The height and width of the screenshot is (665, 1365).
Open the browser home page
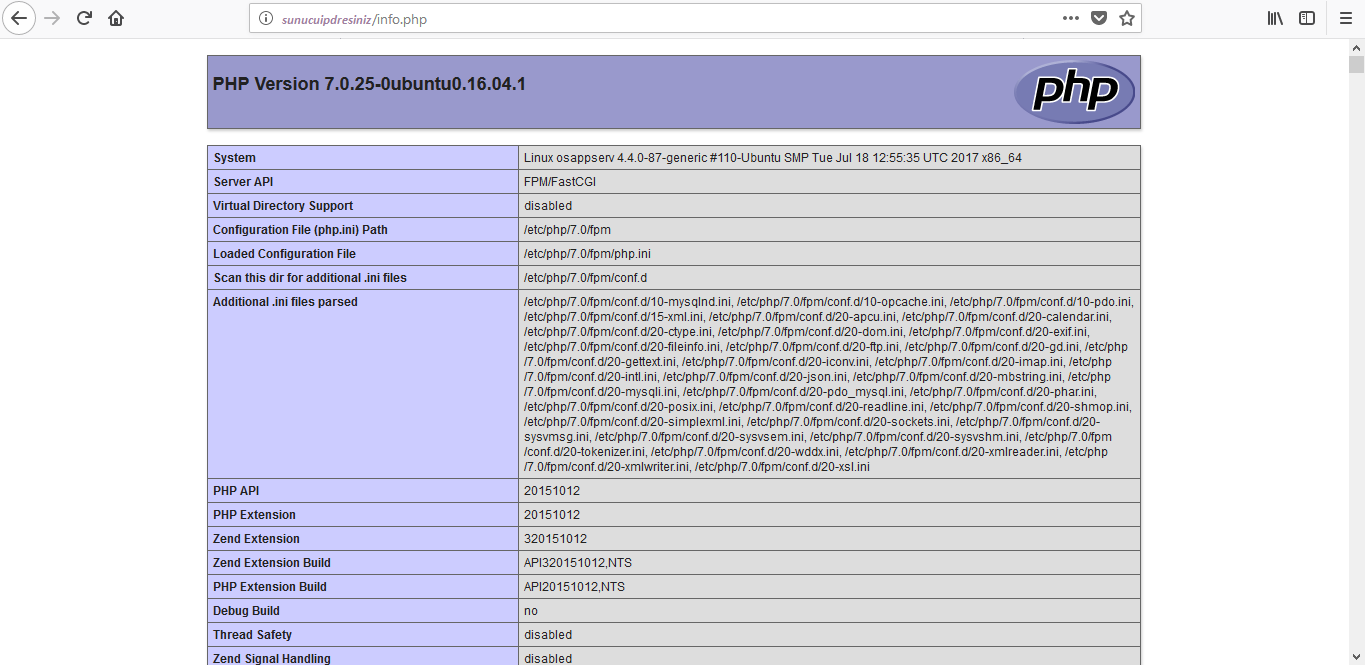pos(116,18)
